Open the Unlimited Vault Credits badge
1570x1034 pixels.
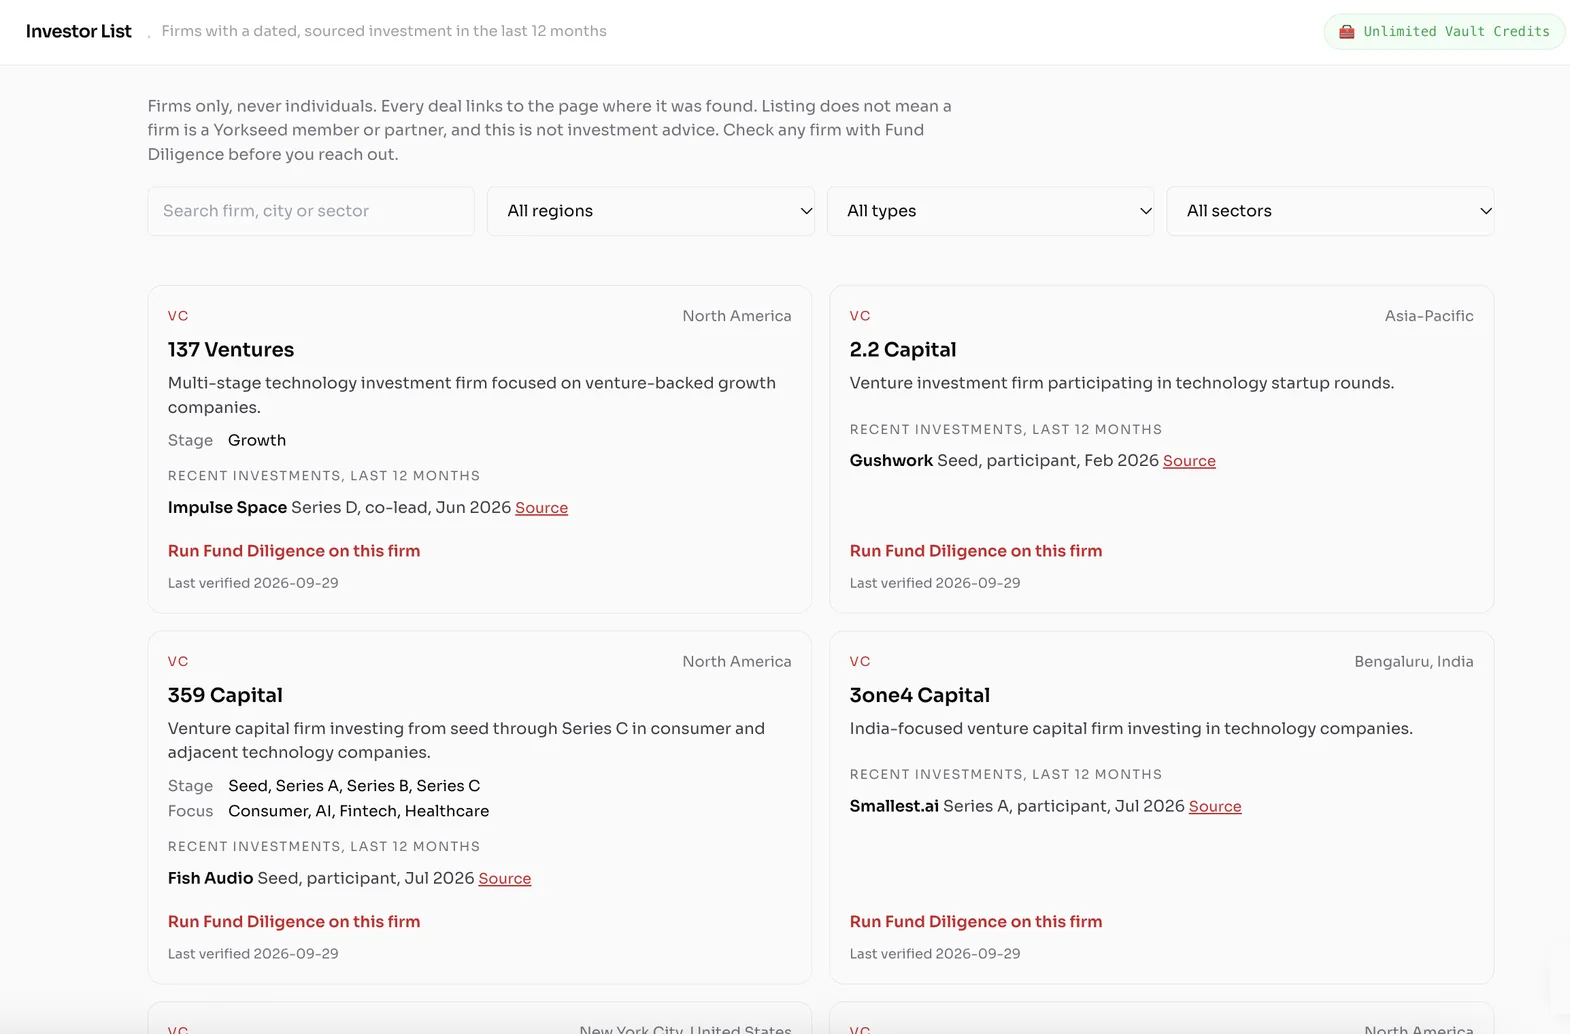[1444, 32]
